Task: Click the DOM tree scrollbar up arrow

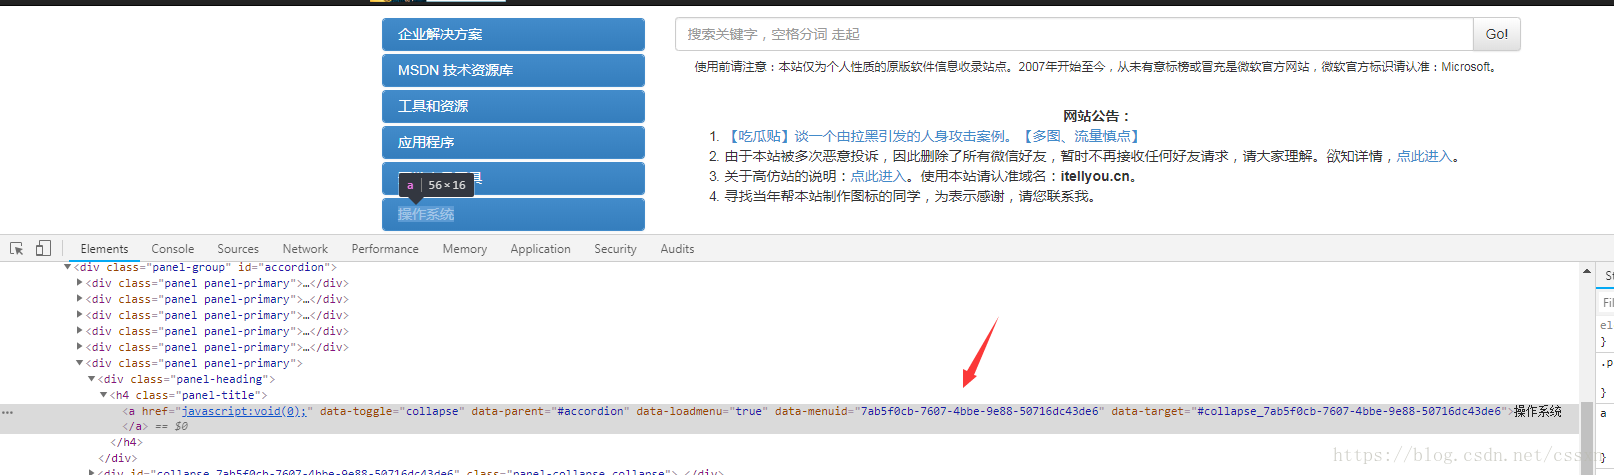Action: click(1586, 271)
